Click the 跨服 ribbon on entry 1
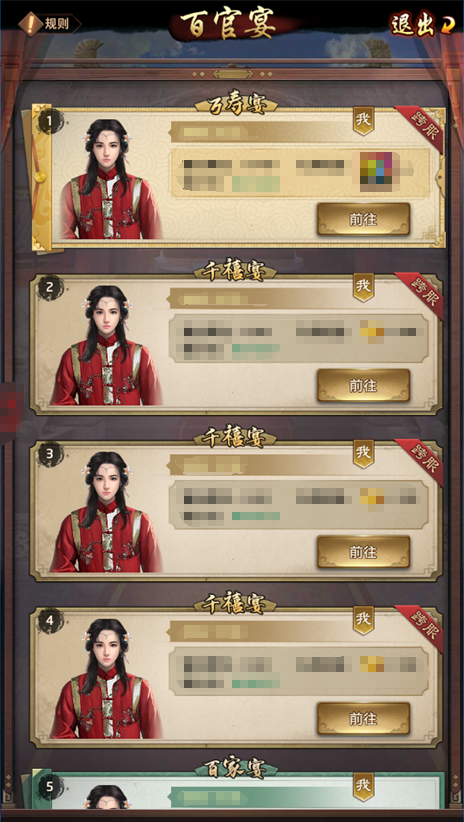Screen dimensions: 464x822 (x=422, y=127)
